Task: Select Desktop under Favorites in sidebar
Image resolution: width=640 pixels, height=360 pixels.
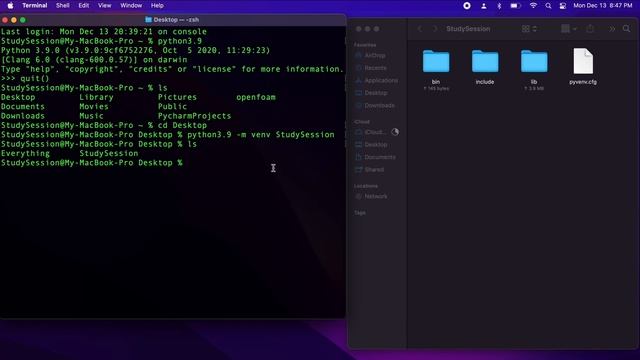Action: coord(376,93)
